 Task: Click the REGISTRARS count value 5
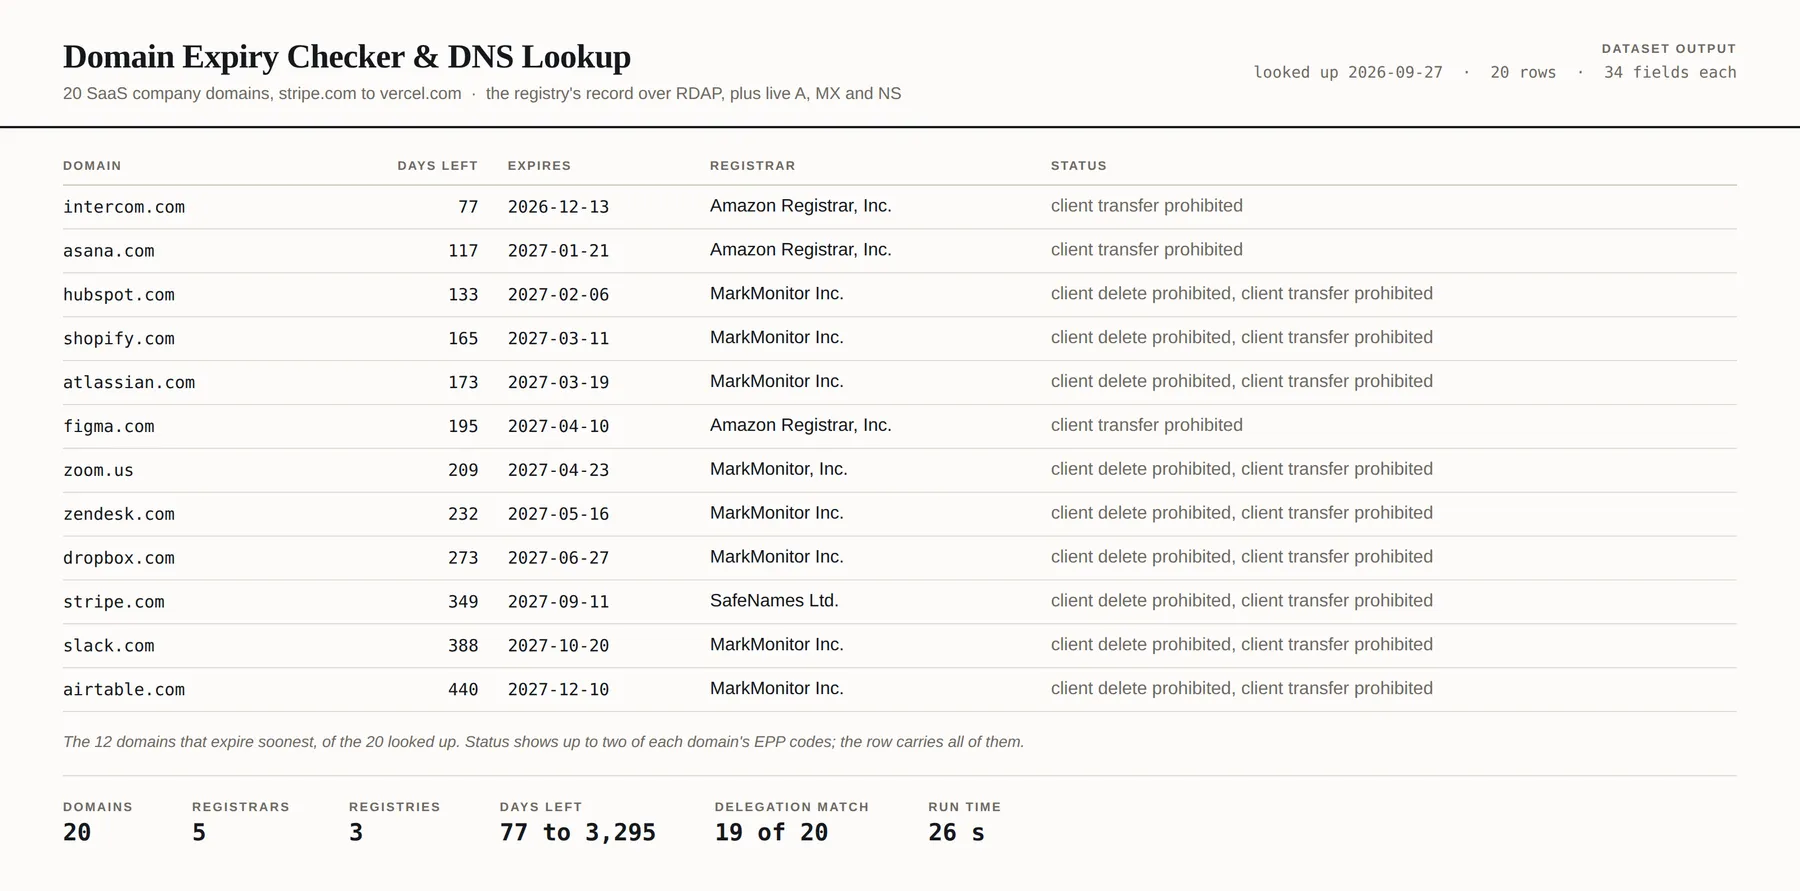coord(199,833)
